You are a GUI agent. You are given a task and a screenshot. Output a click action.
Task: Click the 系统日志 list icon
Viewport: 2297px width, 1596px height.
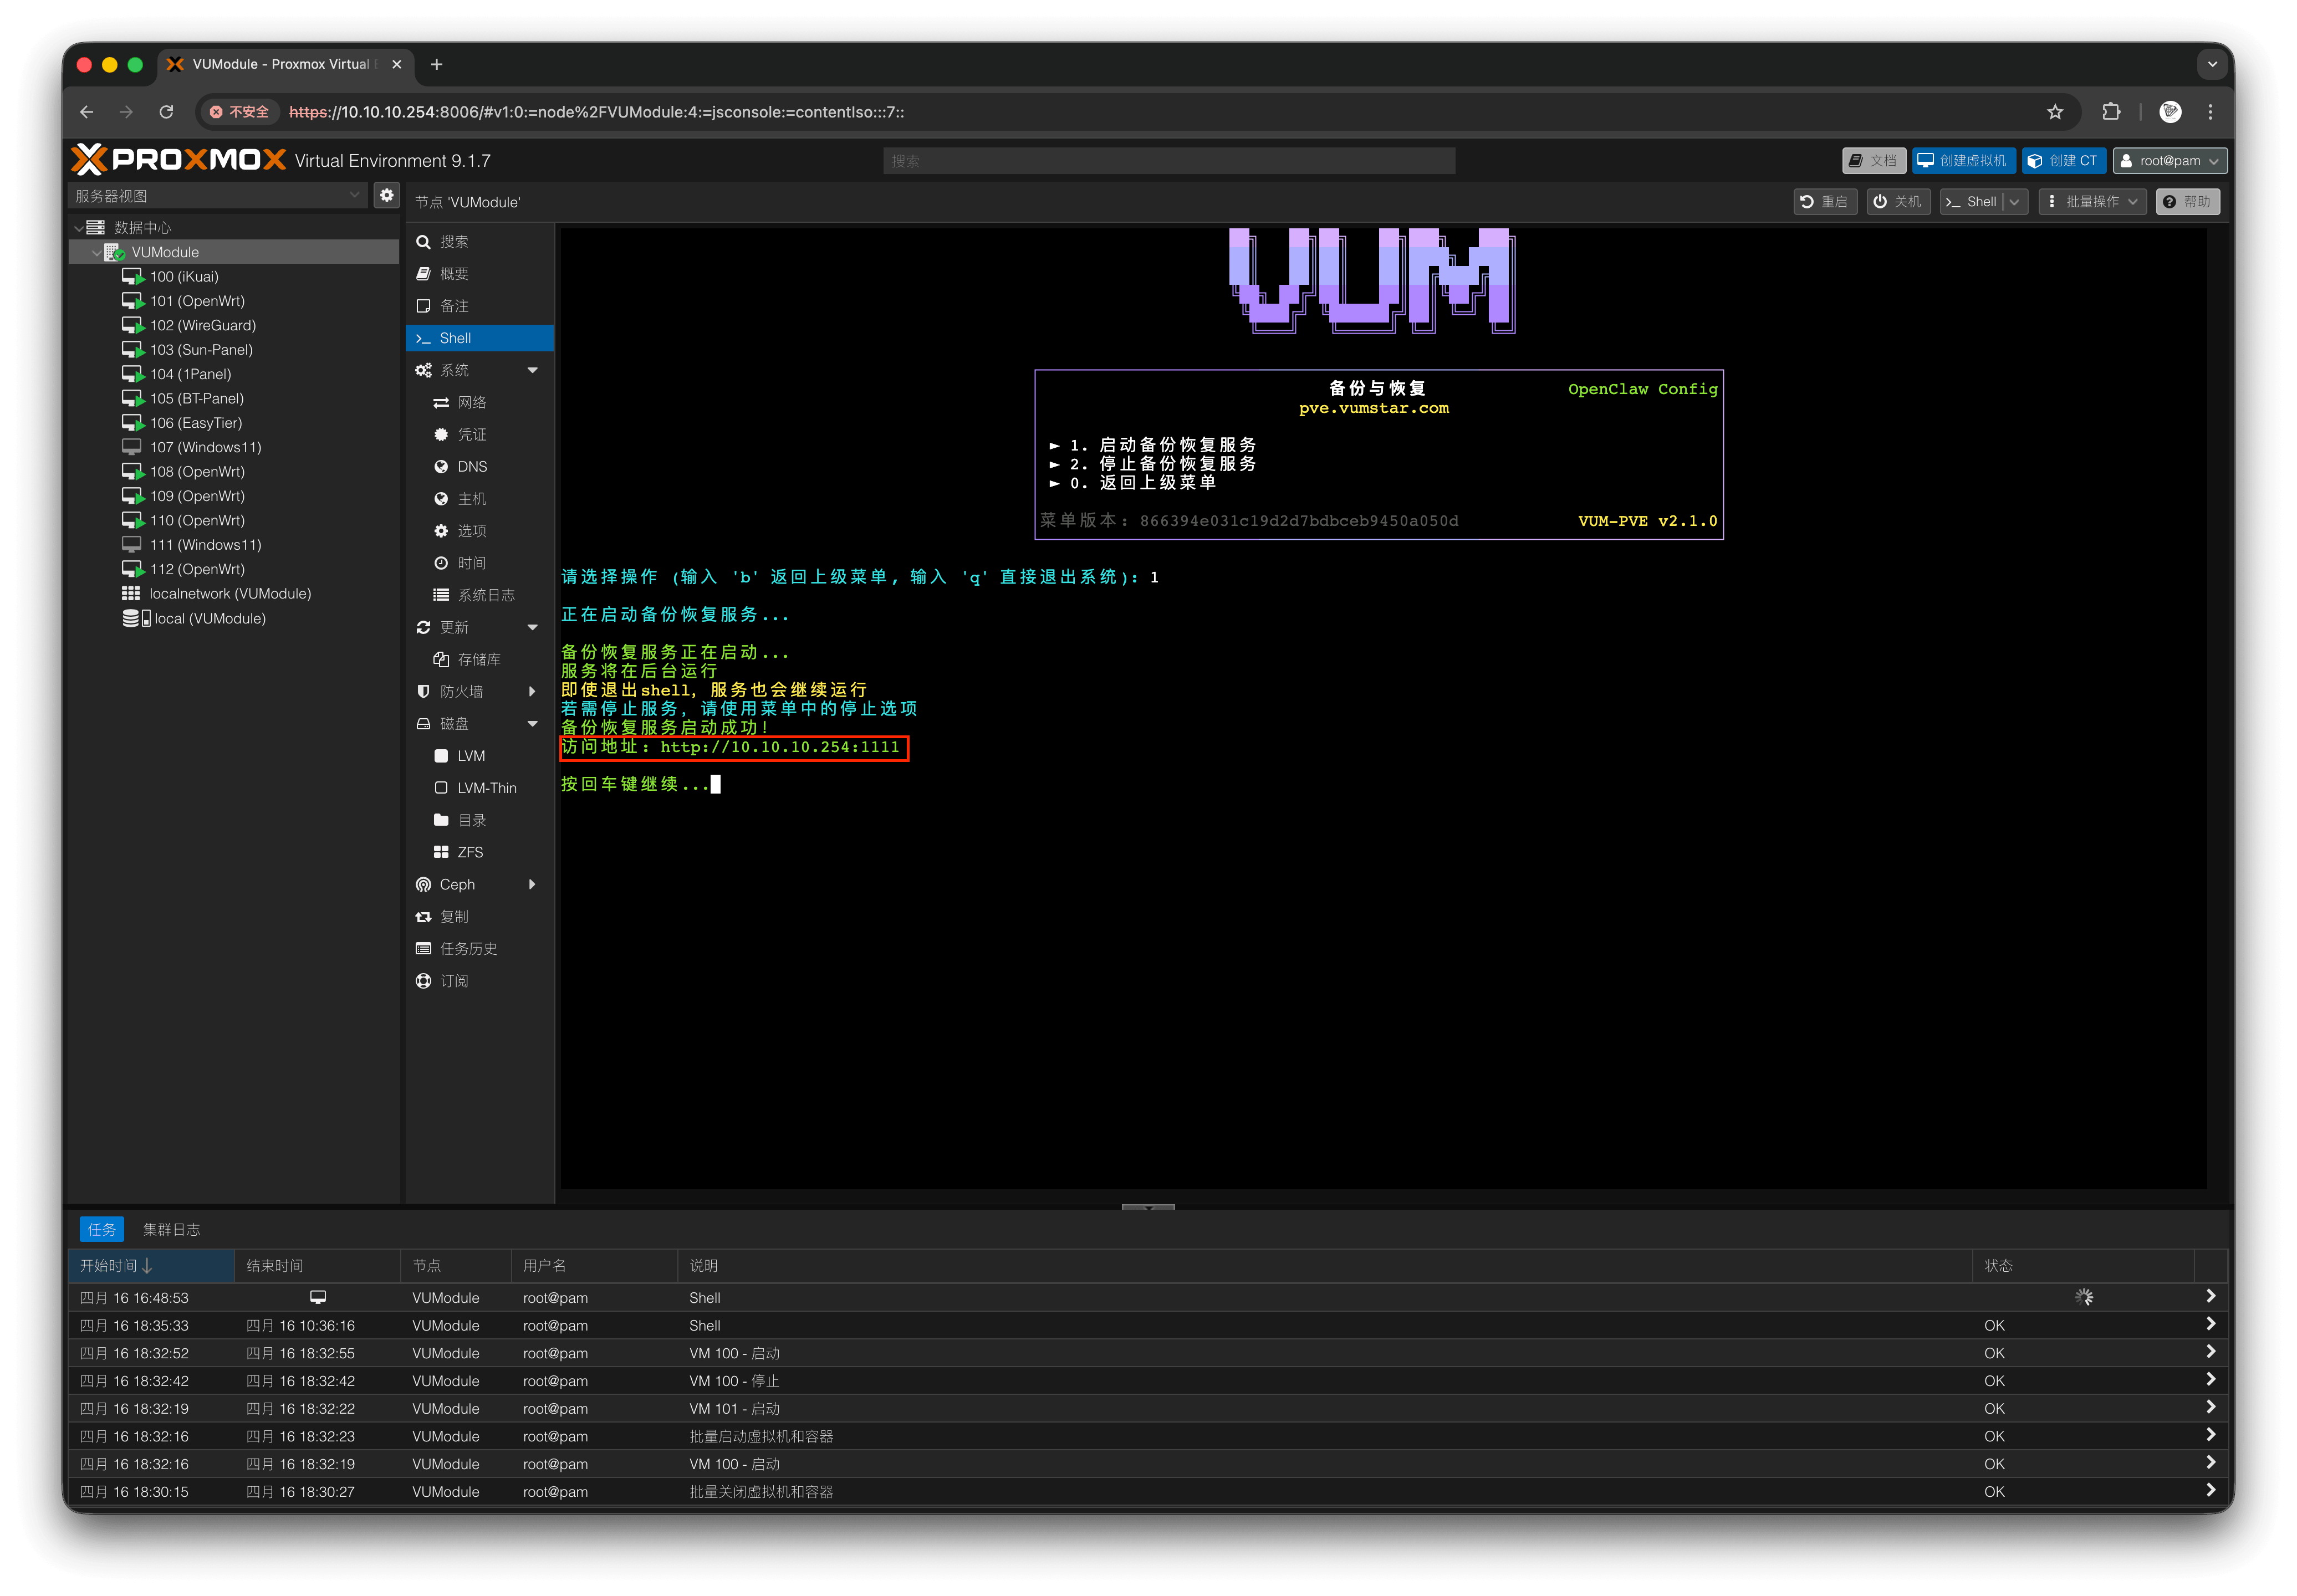pos(441,595)
